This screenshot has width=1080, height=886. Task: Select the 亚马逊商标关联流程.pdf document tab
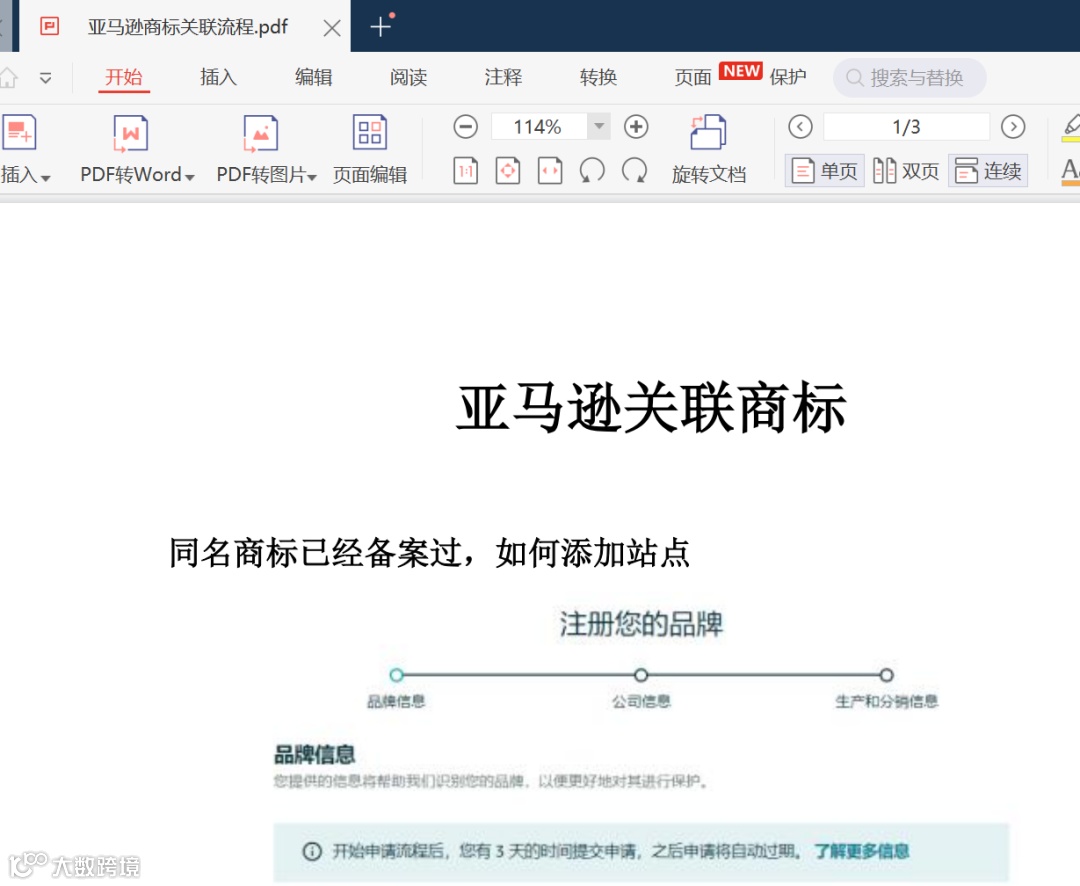pos(185,27)
